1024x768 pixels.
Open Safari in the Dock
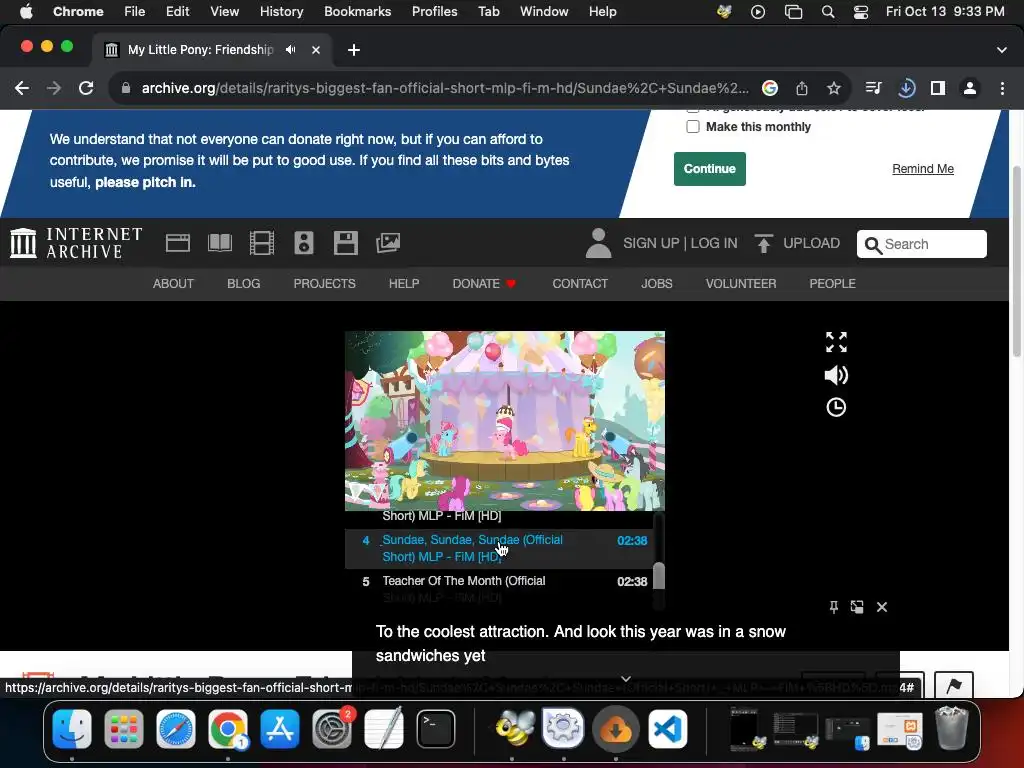[176, 728]
